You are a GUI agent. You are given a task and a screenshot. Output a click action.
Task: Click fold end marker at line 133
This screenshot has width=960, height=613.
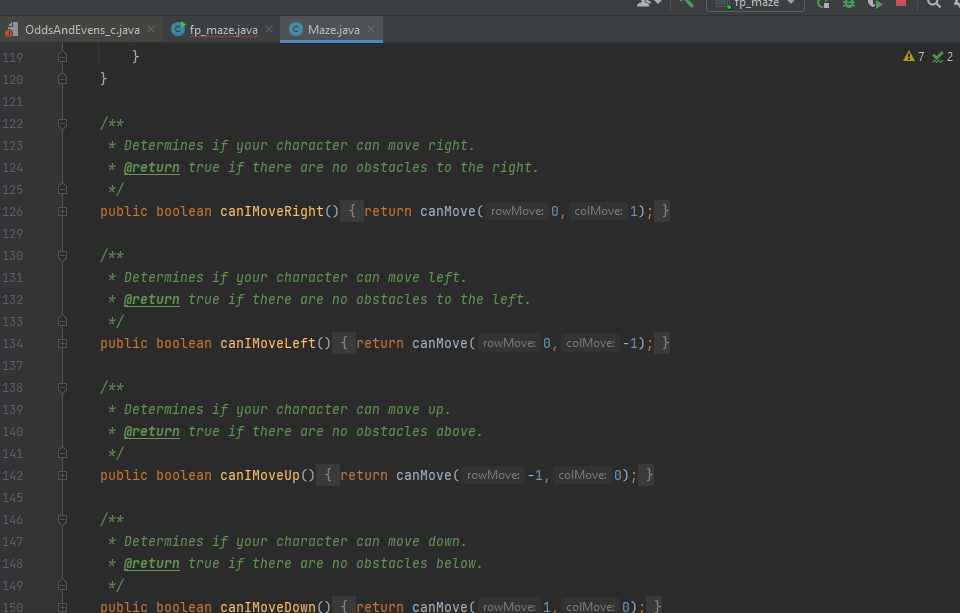pyautogui.click(x=62, y=321)
